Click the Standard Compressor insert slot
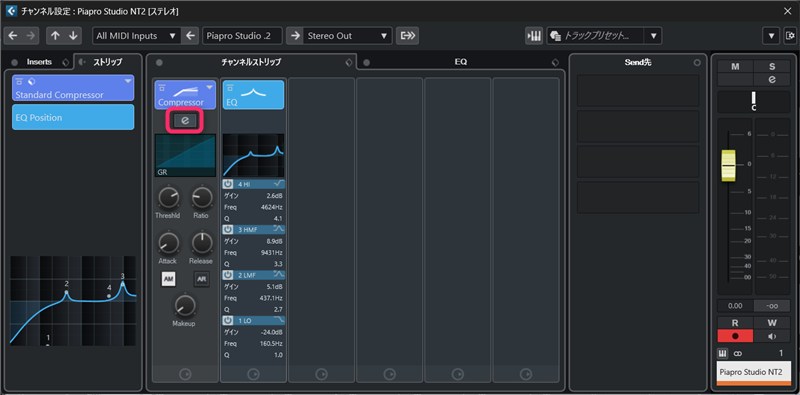800x395 pixels. (73, 88)
